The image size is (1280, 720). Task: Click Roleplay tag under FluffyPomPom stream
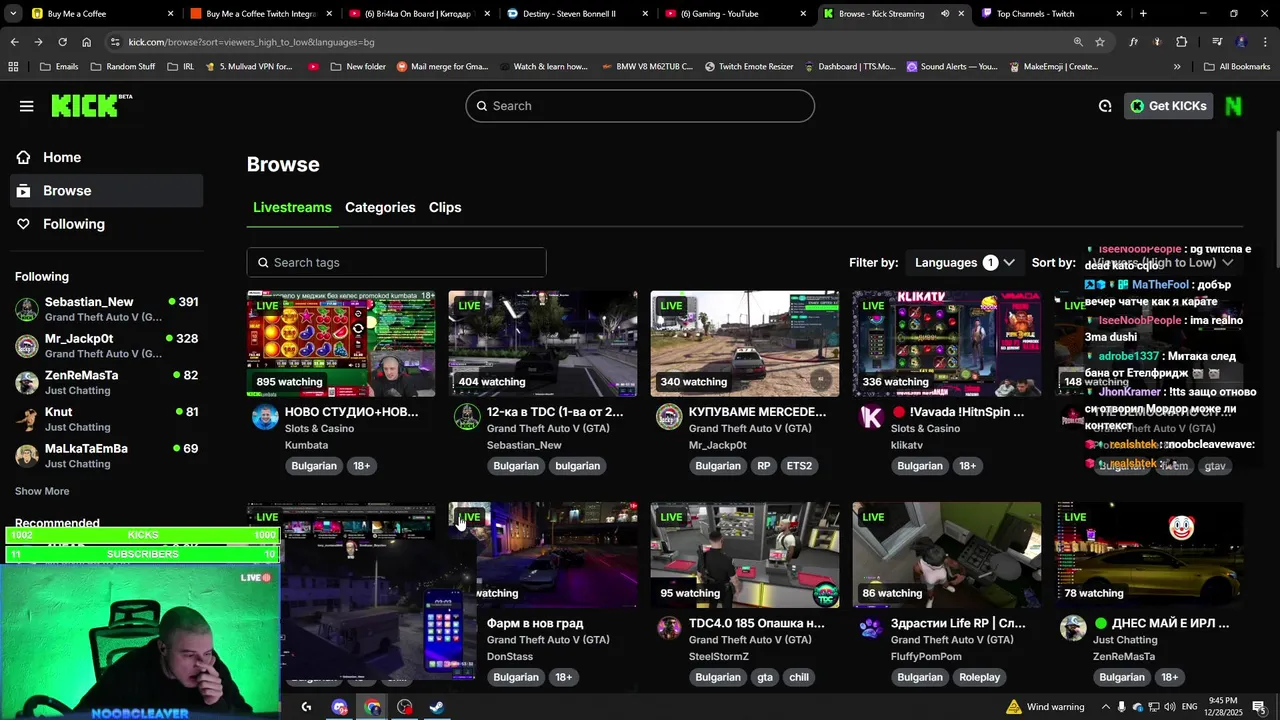point(979,677)
